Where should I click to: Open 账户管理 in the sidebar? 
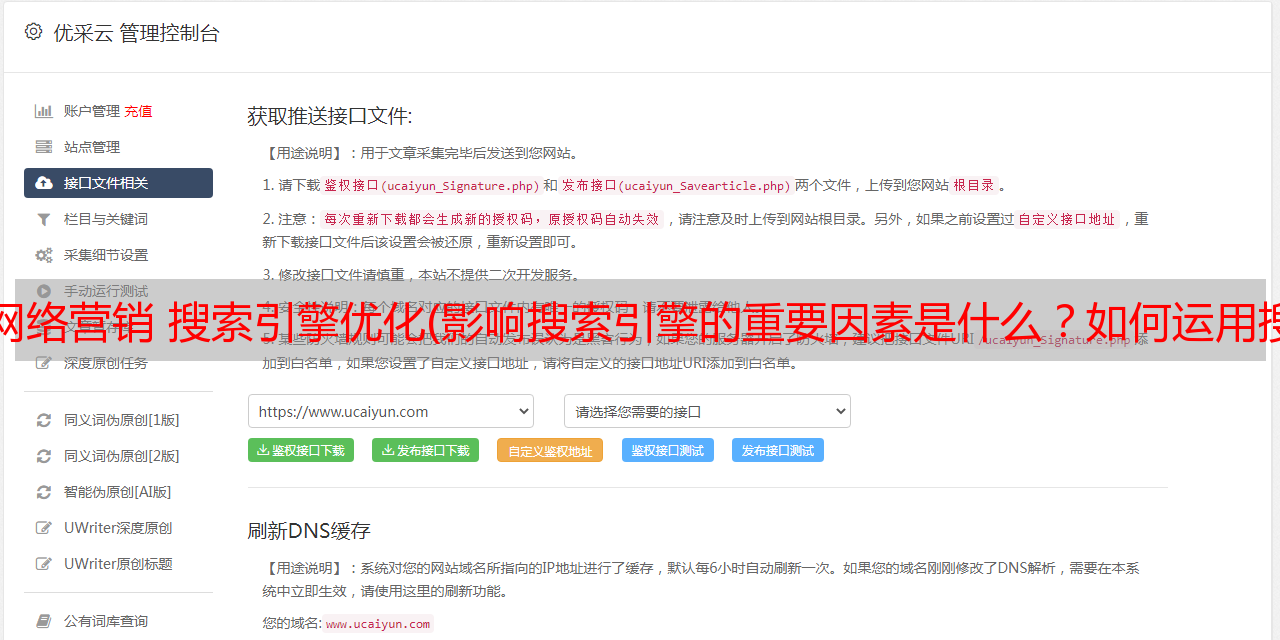click(92, 111)
